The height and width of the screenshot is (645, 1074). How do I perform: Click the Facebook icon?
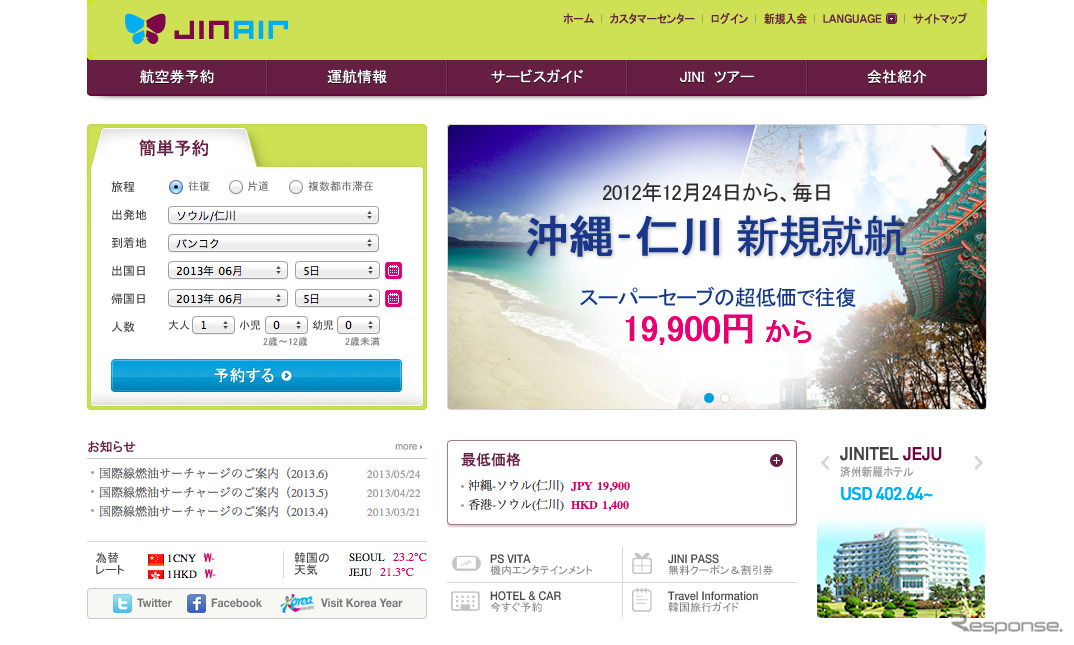(x=196, y=603)
